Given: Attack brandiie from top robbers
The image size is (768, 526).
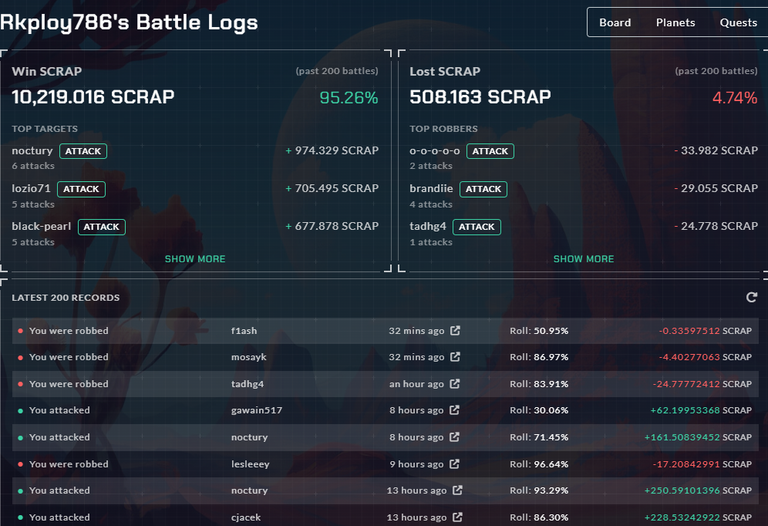Looking at the screenshot, I should click(483, 189).
